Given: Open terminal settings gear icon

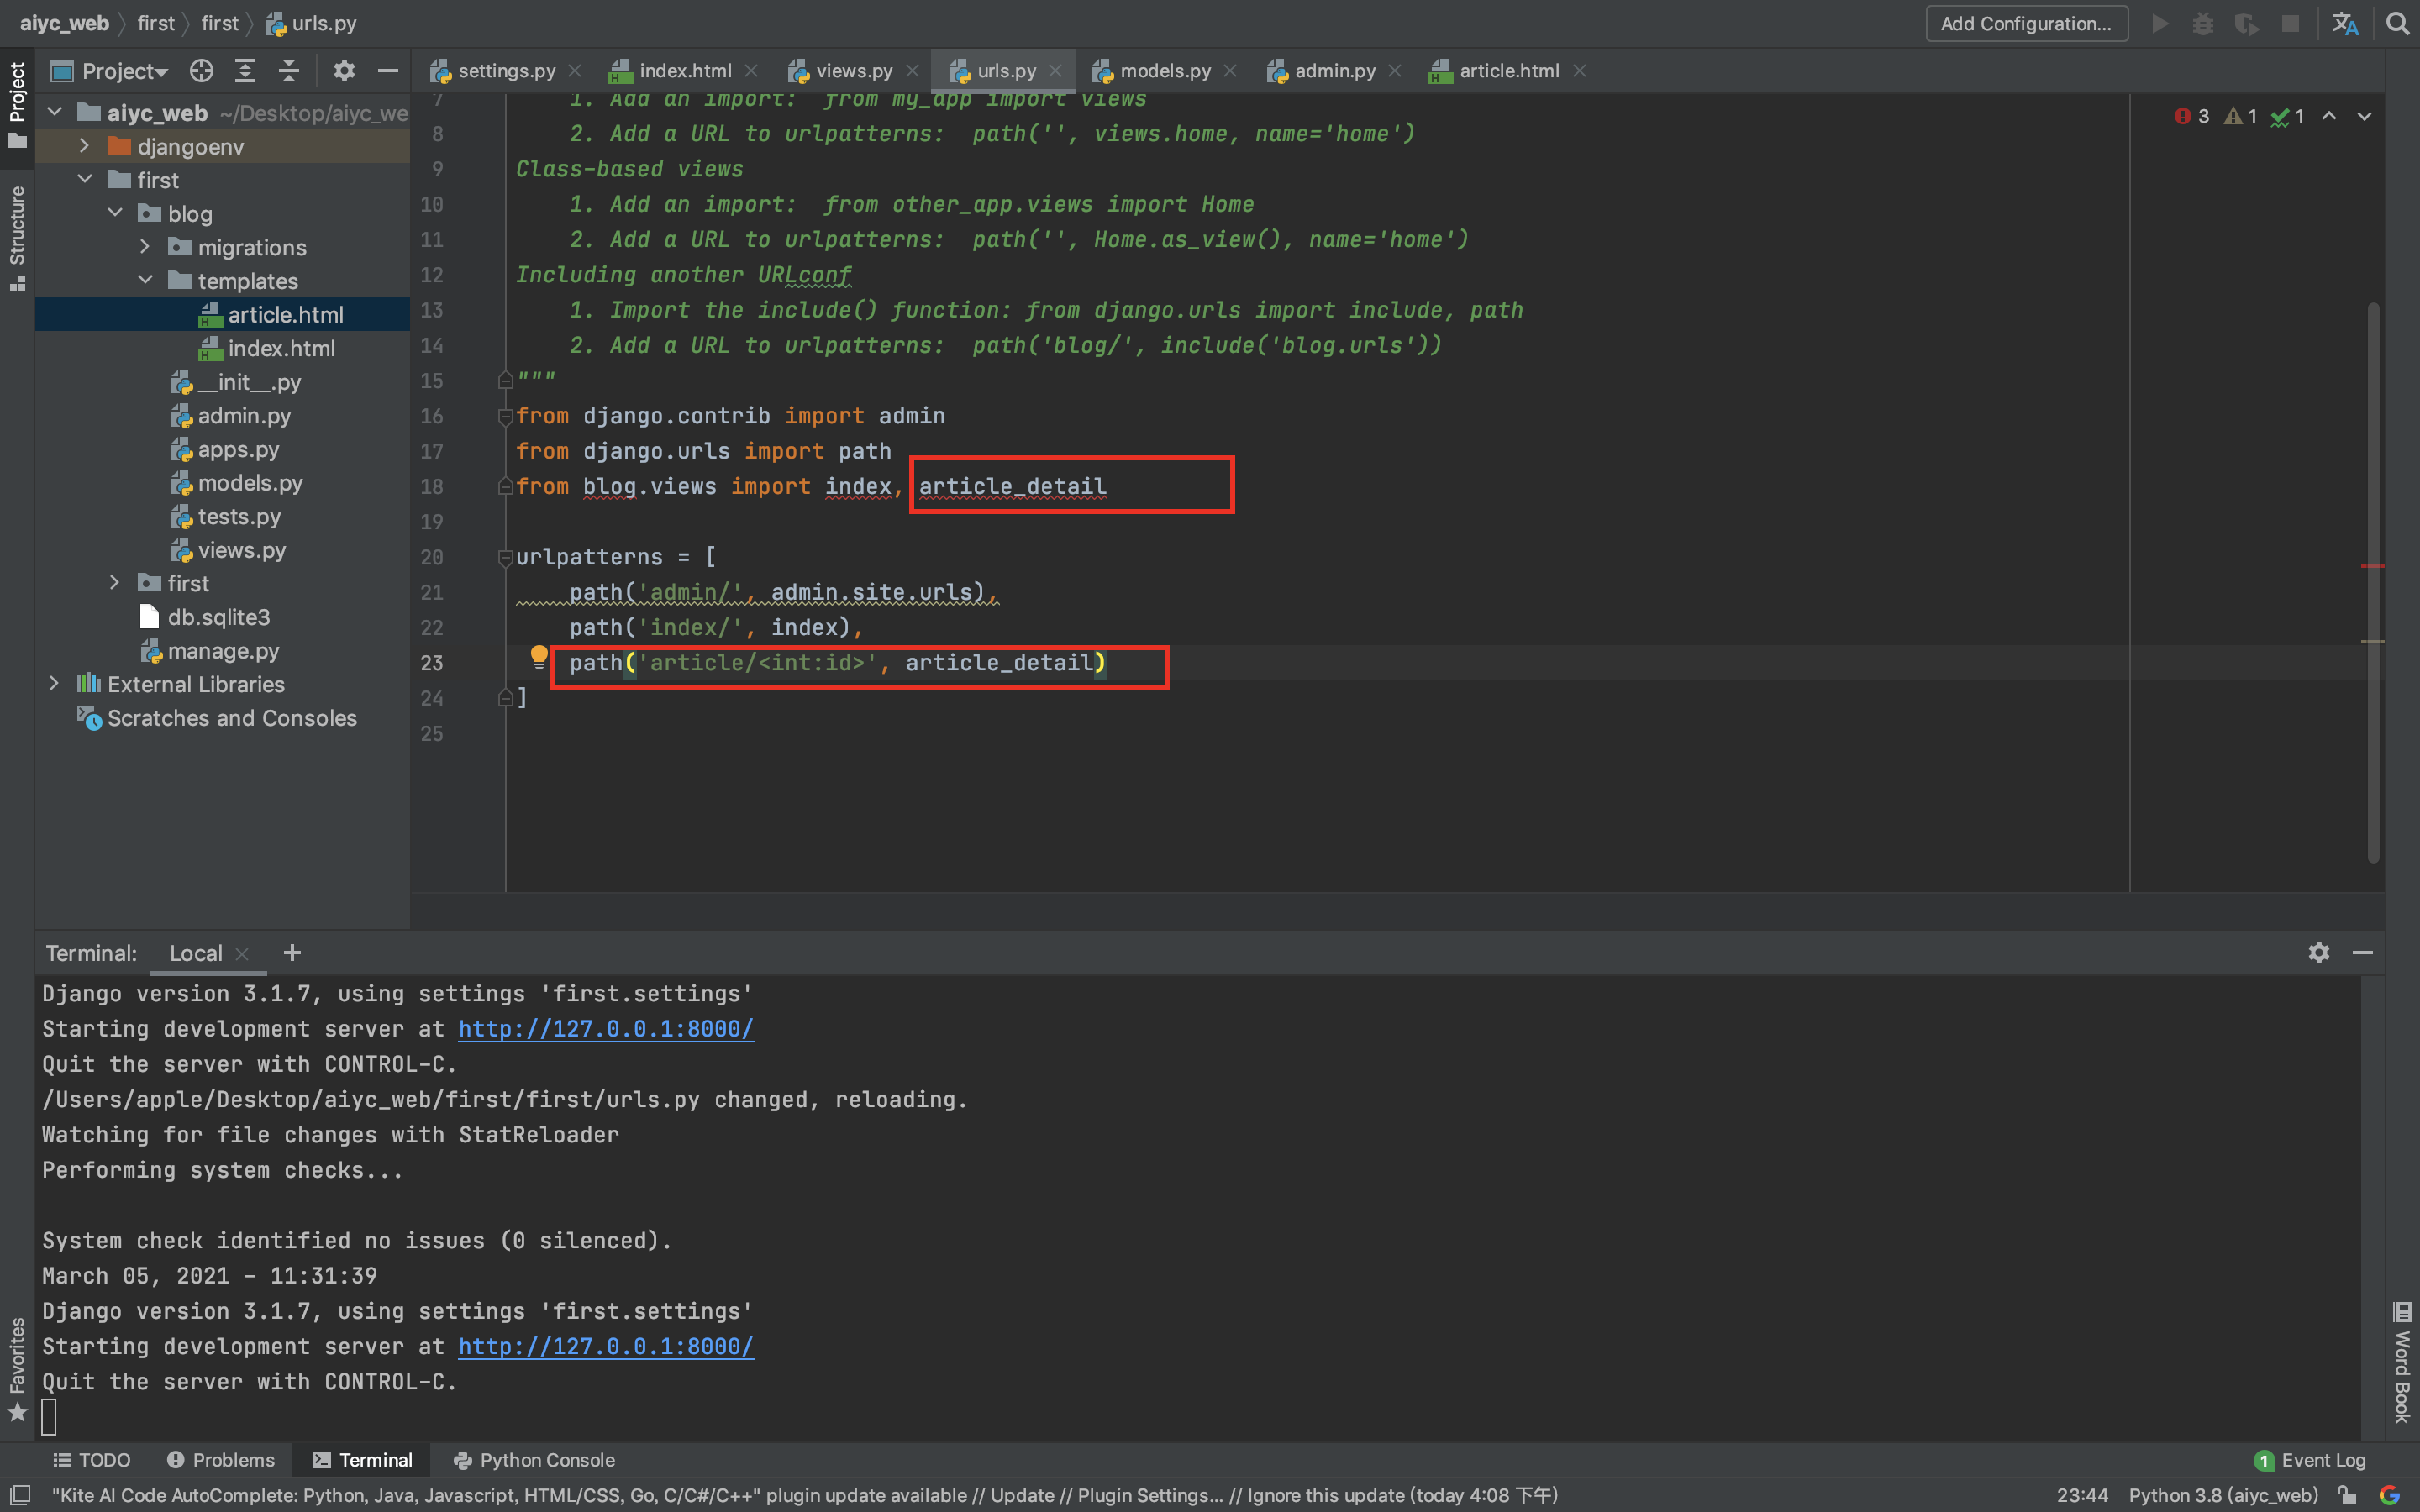Looking at the screenshot, I should (x=2319, y=953).
